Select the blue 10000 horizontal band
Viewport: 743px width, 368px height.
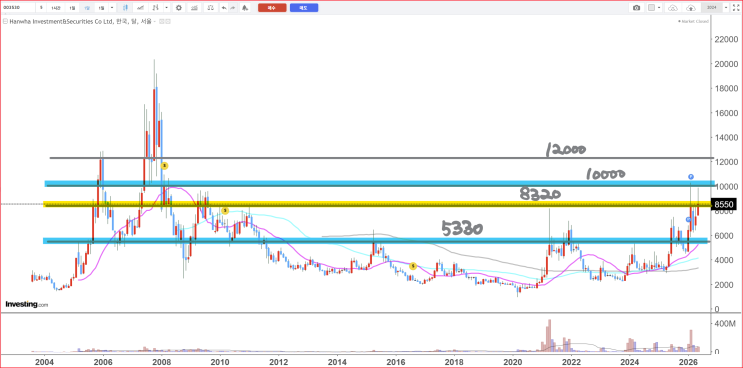click(379, 183)
